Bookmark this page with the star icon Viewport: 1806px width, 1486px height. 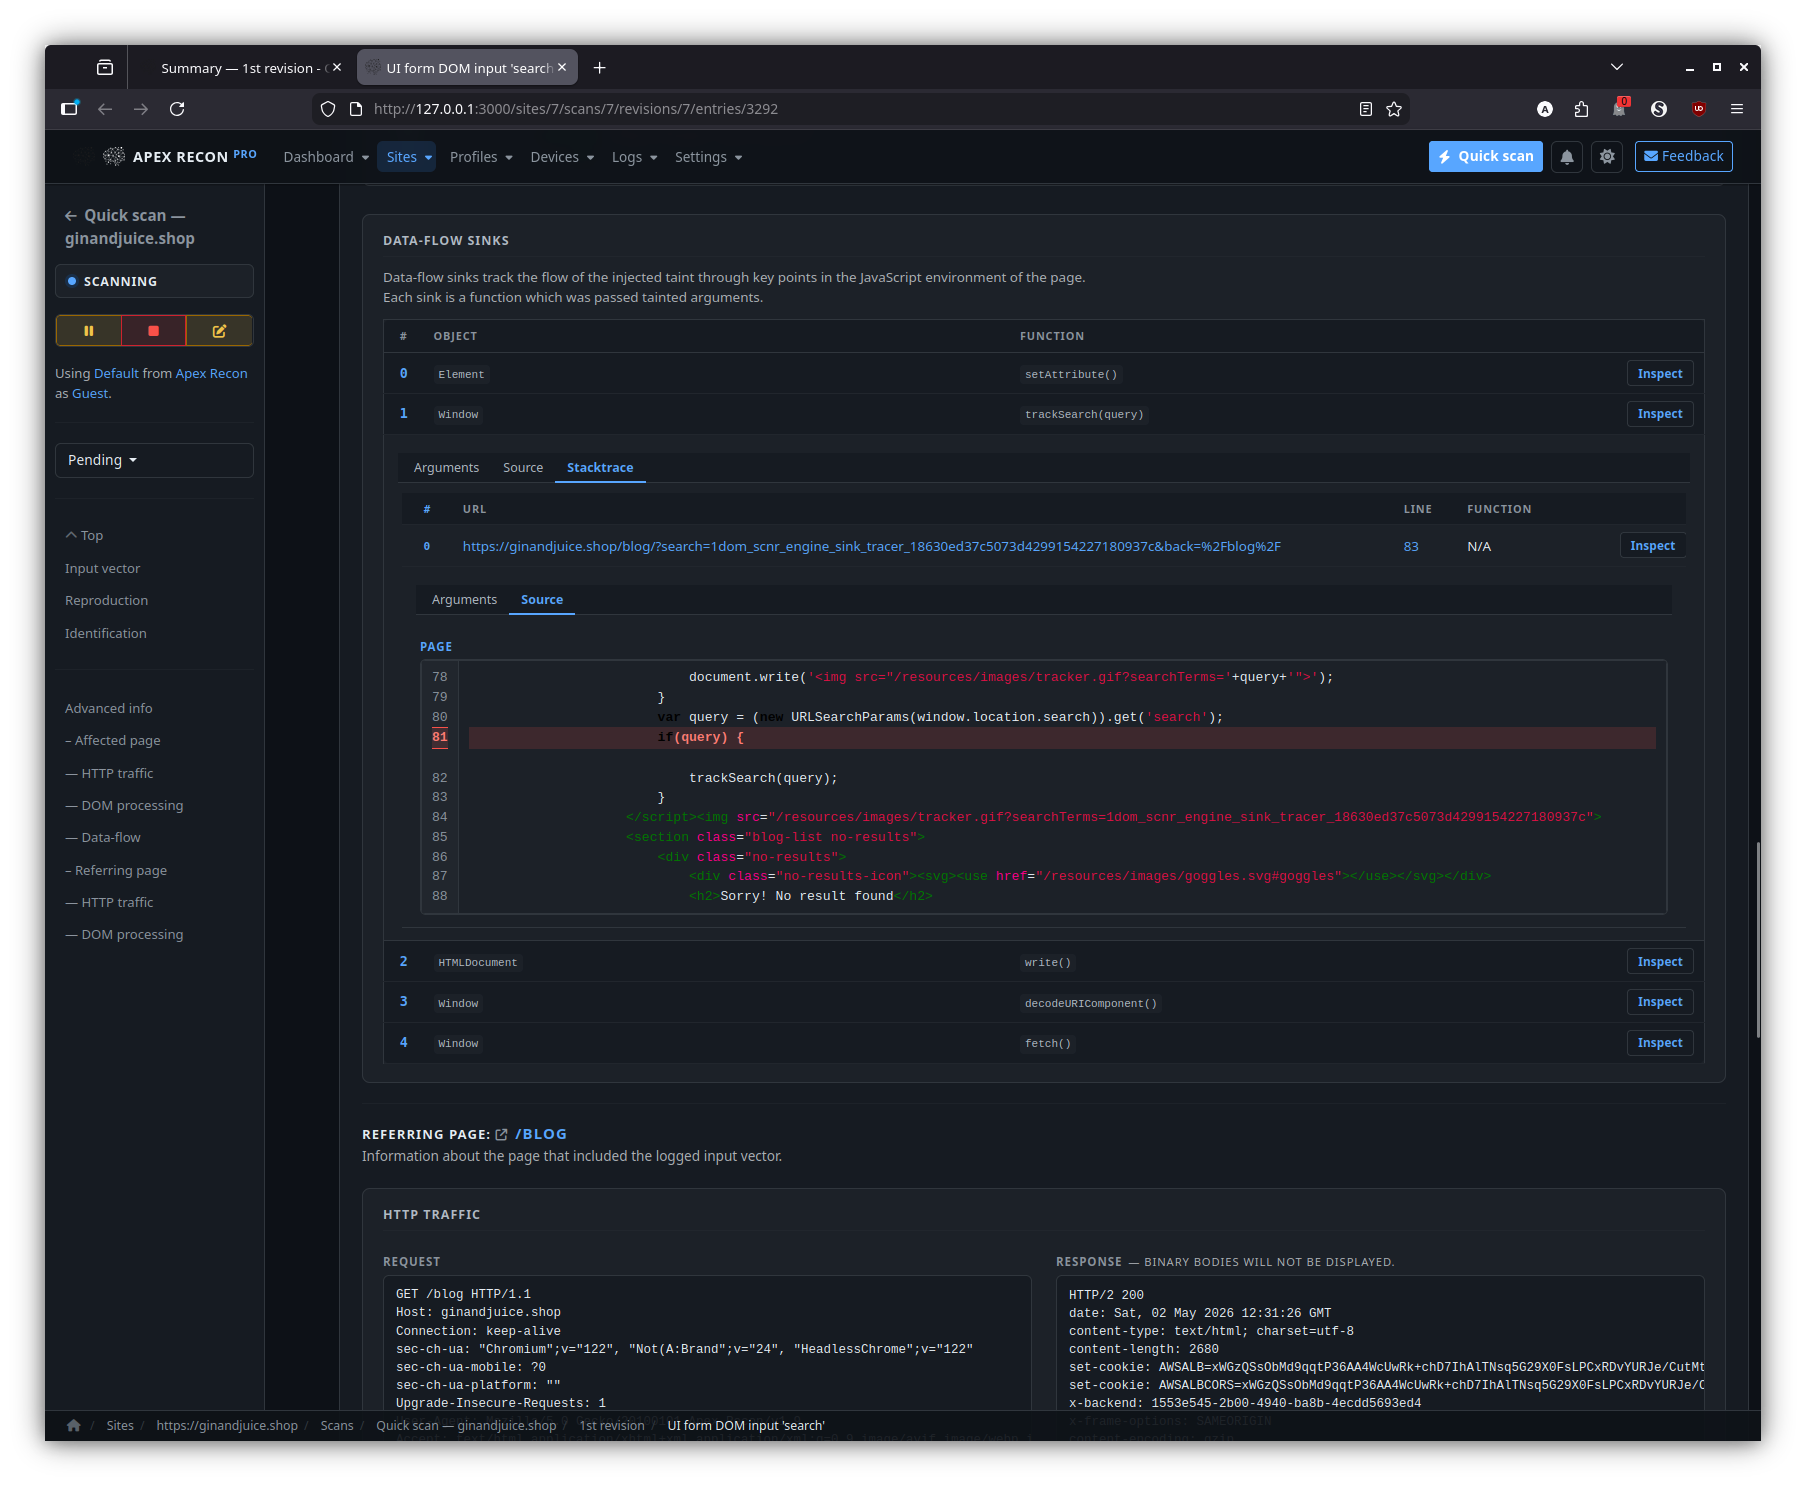(x=1394, y=109)
